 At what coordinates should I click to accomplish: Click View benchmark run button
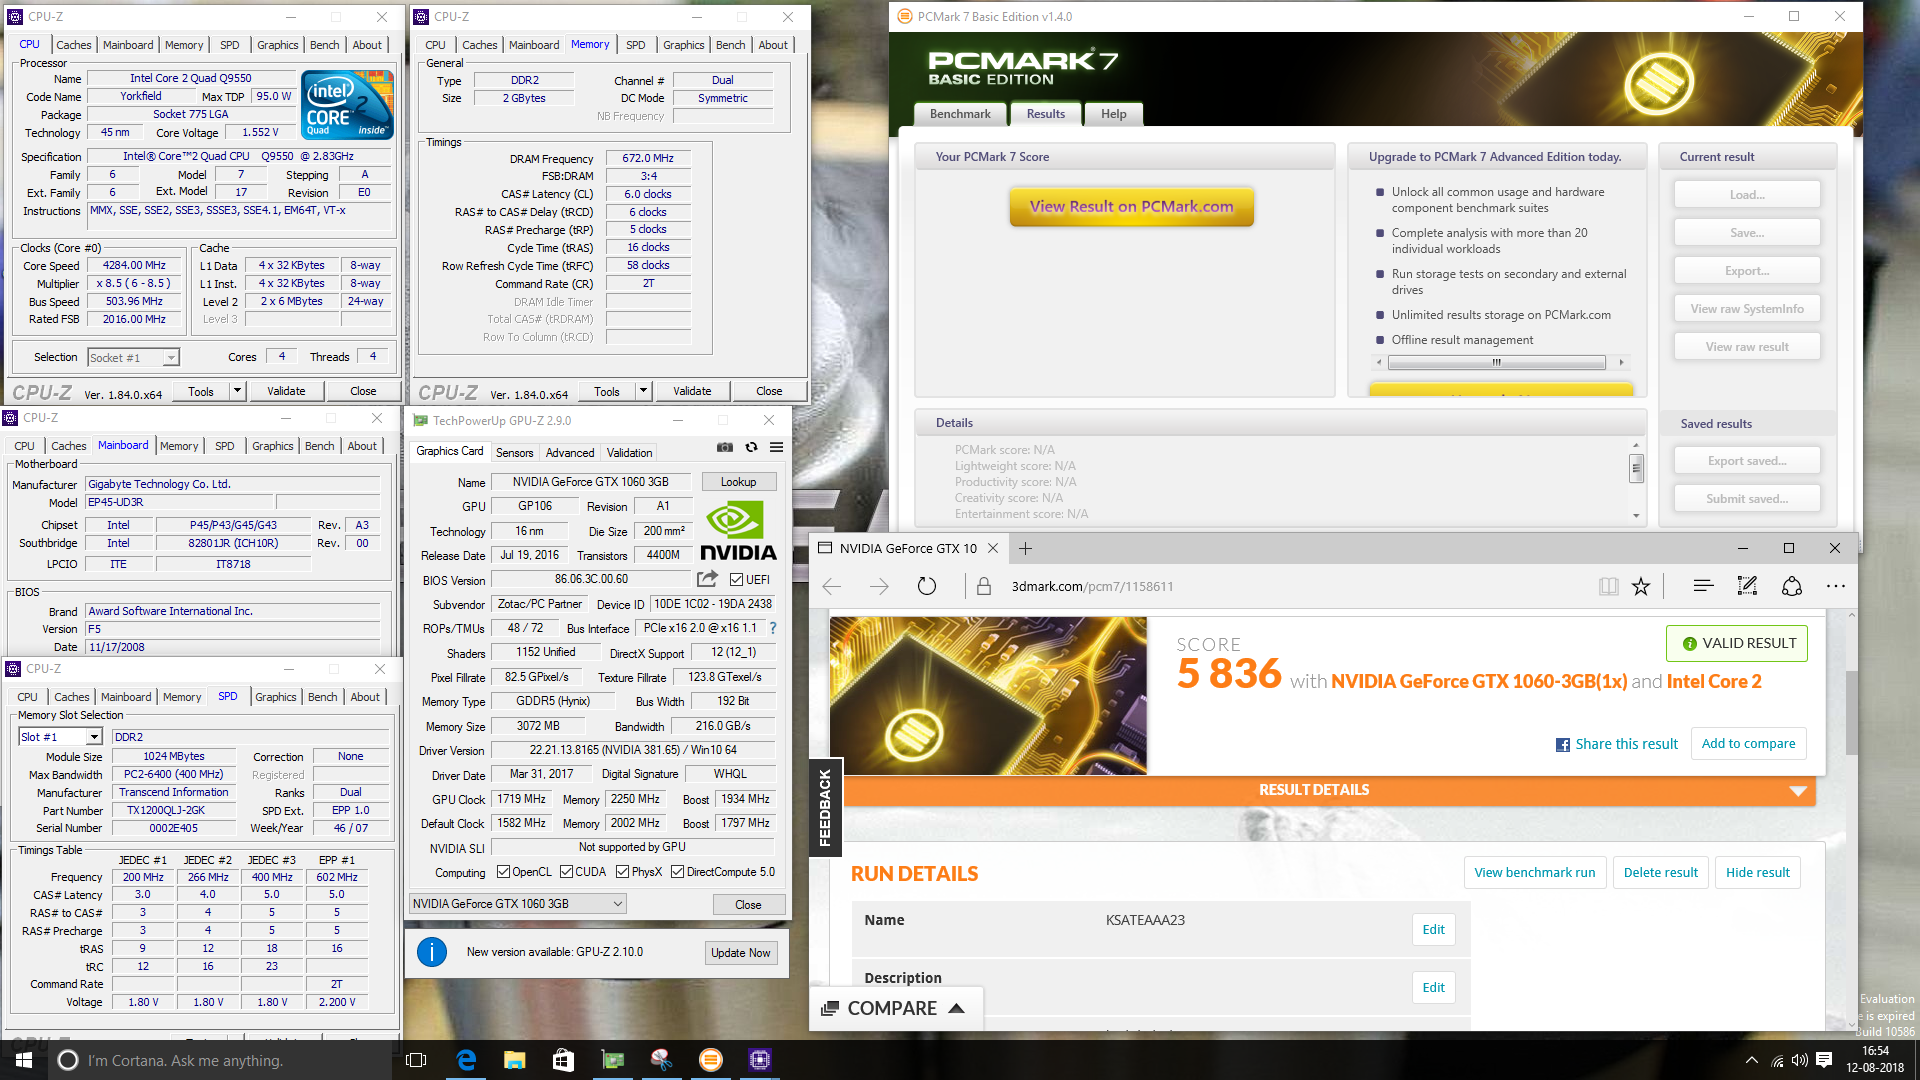click(x=1534, y=873)
